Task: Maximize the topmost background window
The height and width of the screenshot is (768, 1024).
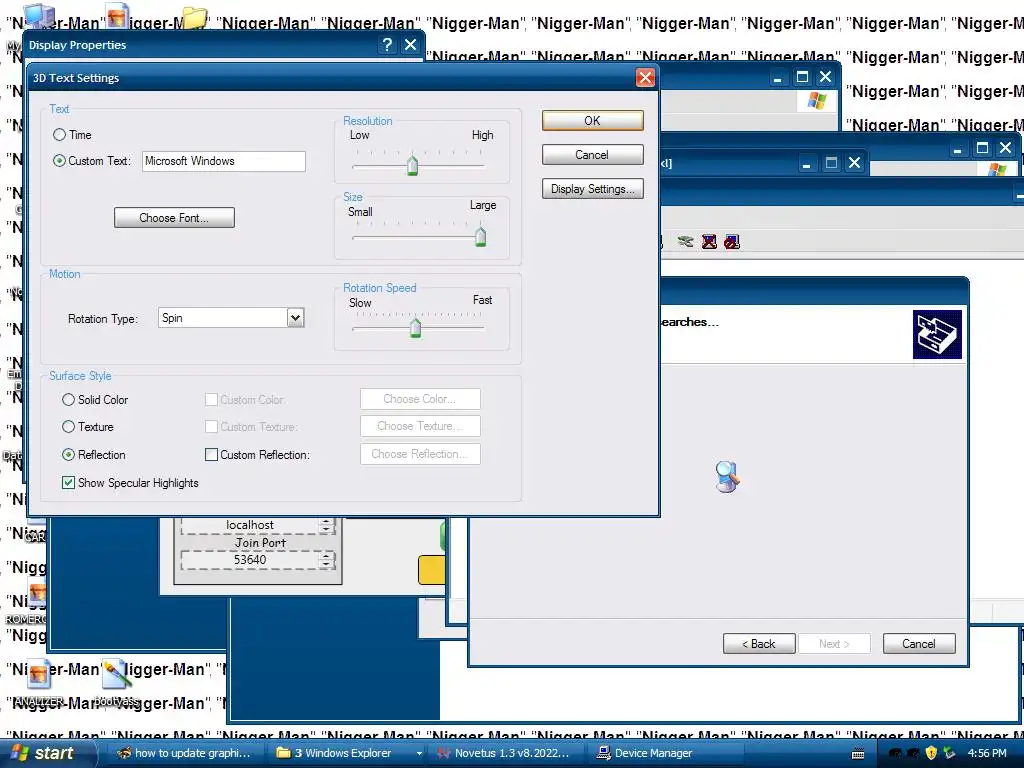Action: point(802,78)
